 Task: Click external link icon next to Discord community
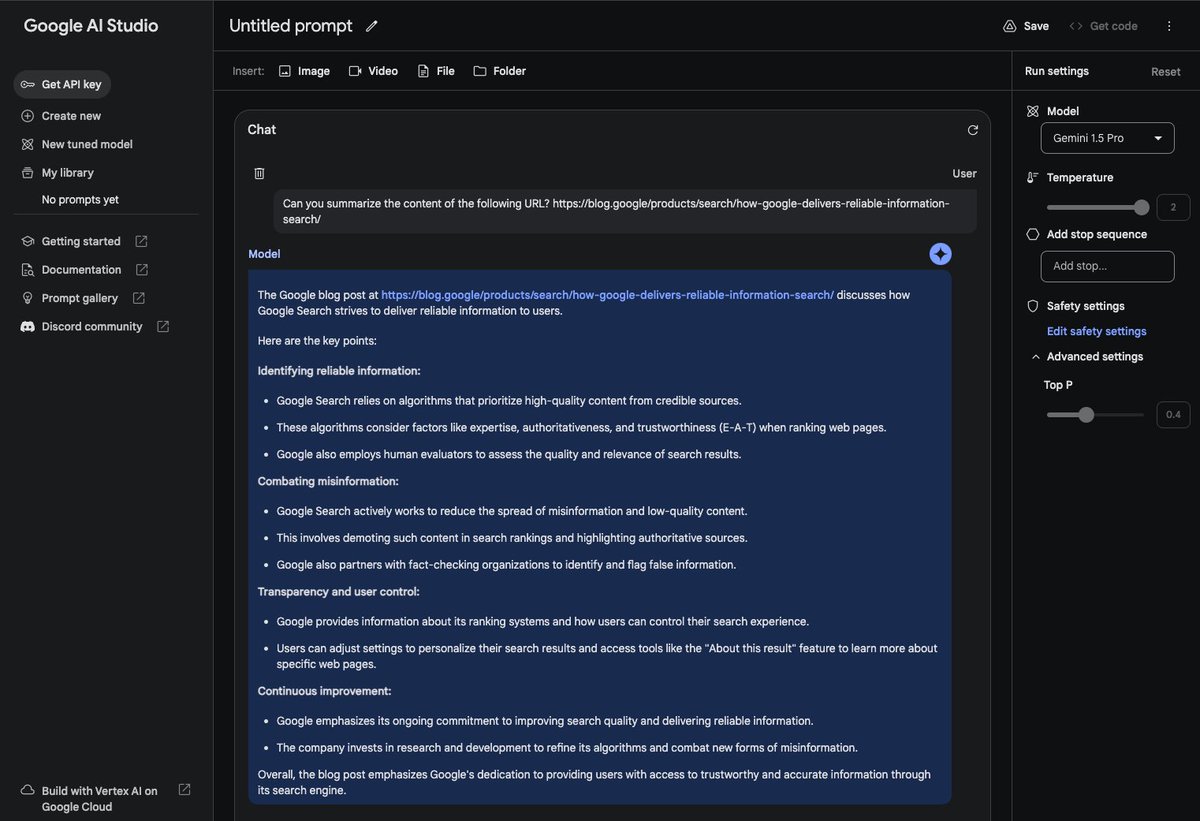(x=163, y=327)
